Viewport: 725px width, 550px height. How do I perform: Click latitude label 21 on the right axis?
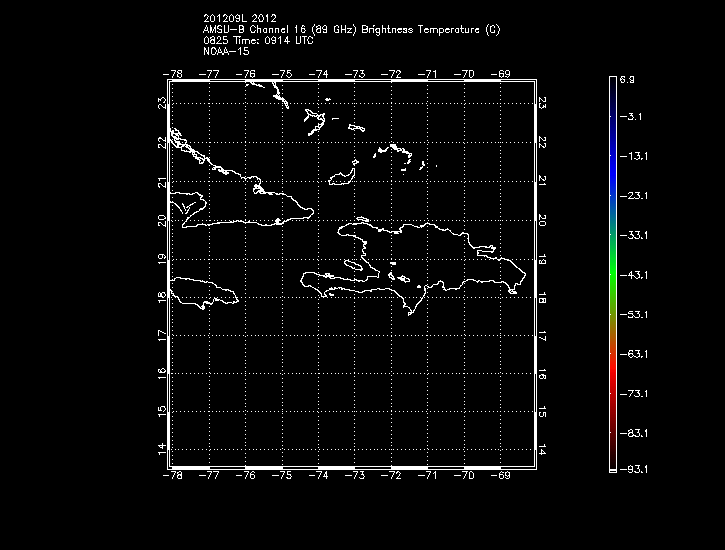click(542, 181)
